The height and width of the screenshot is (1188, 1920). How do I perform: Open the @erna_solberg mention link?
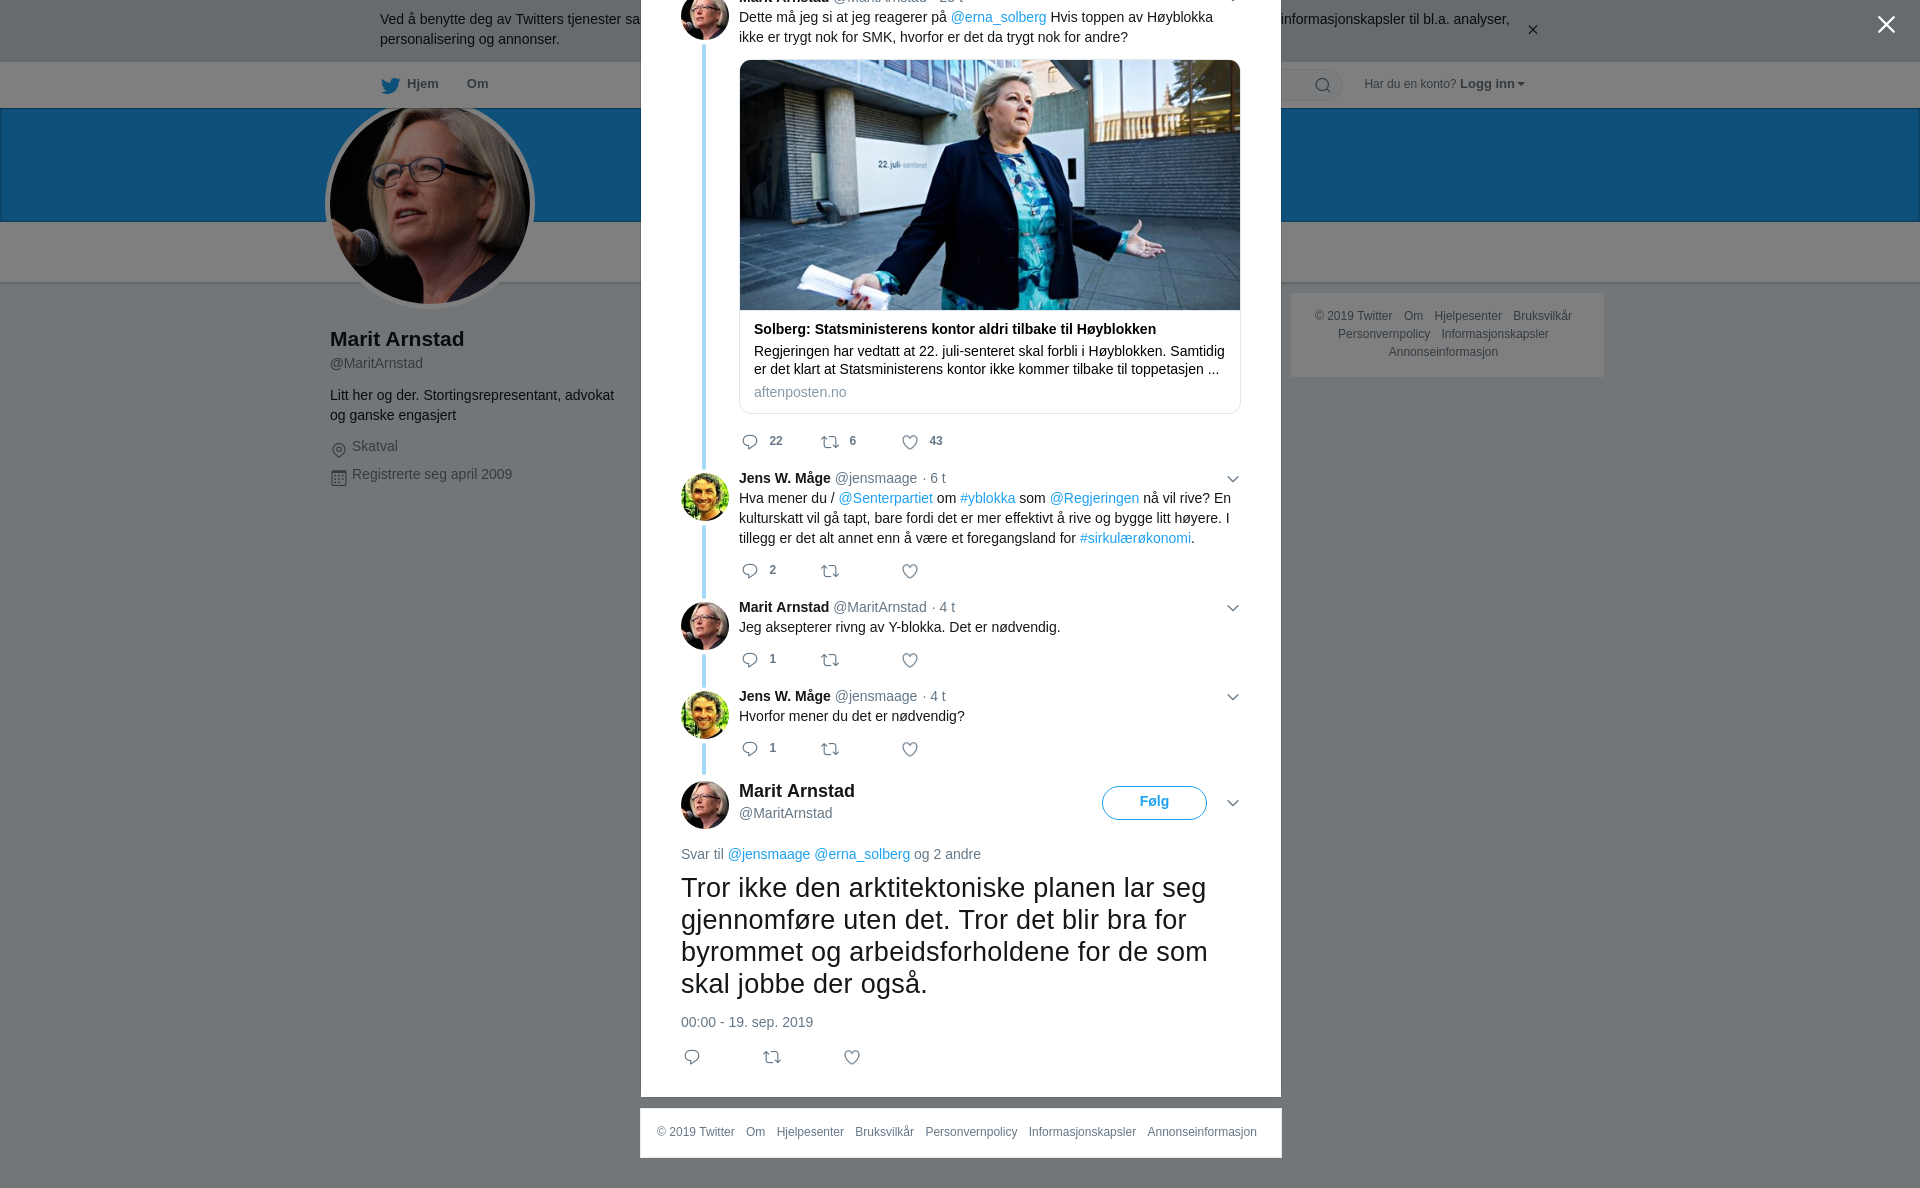[x=998, y=17]
